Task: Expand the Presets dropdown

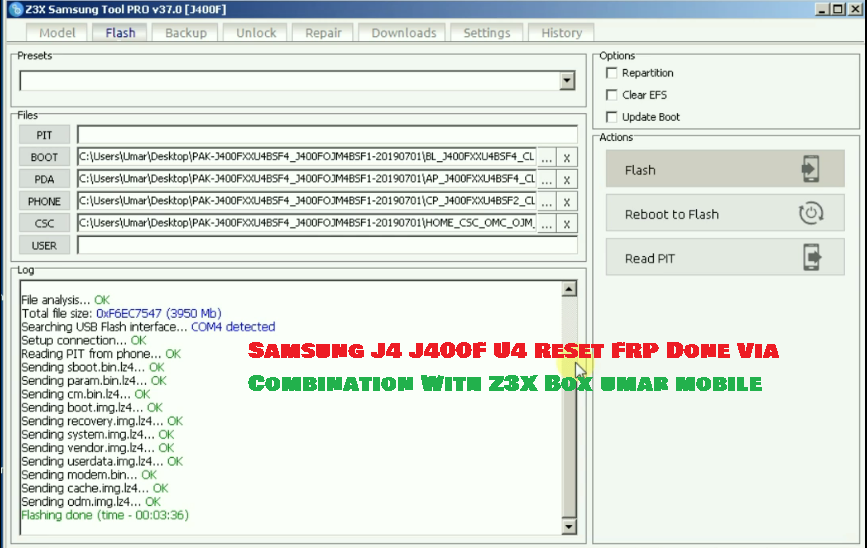Action: [567, 81]
